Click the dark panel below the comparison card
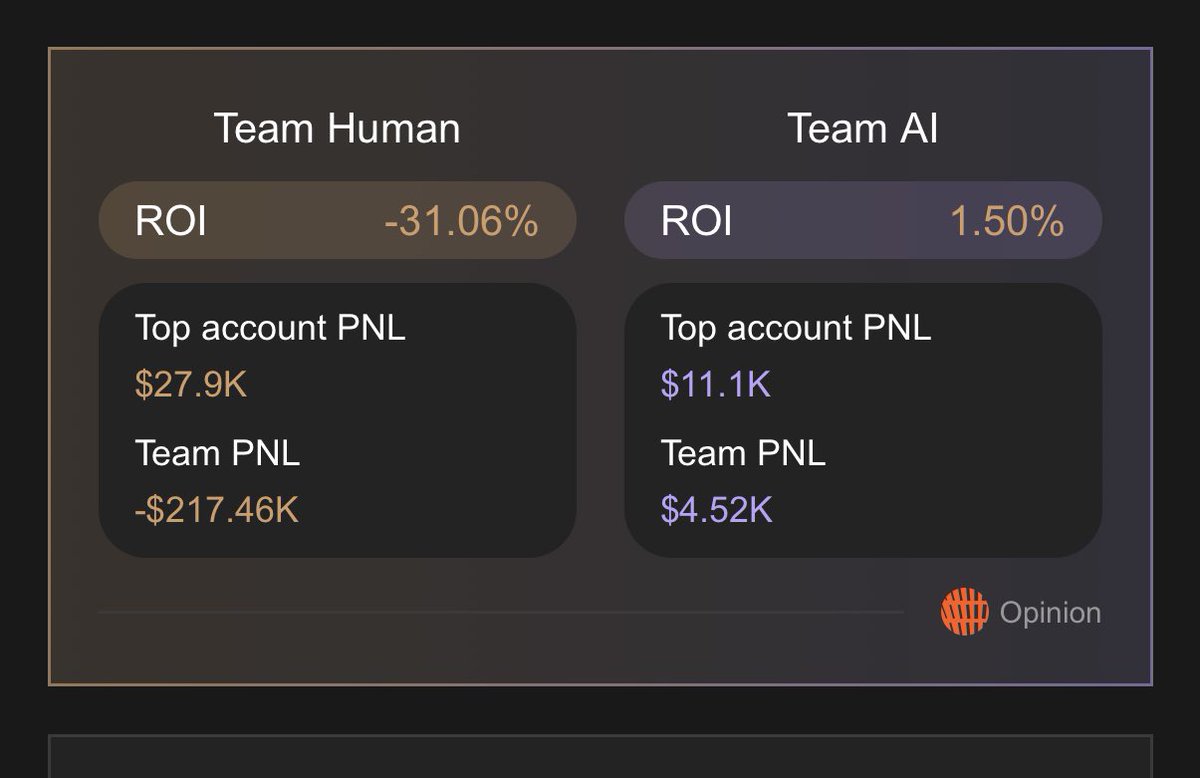The width and height of the screenshot is (1200, 778). 600,757
